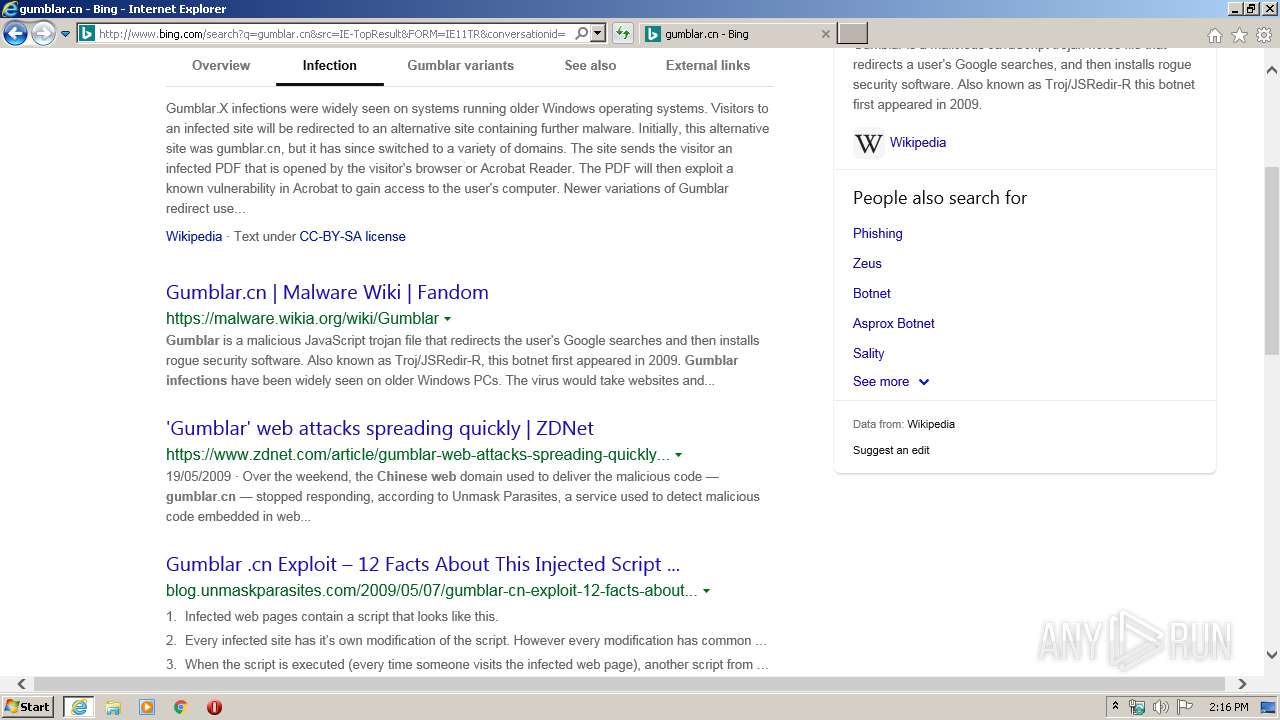1280x720 pixels.
Task: Open Gumblar.cn Malware Wiki Fandom result
Action: [x=327, y=292]
